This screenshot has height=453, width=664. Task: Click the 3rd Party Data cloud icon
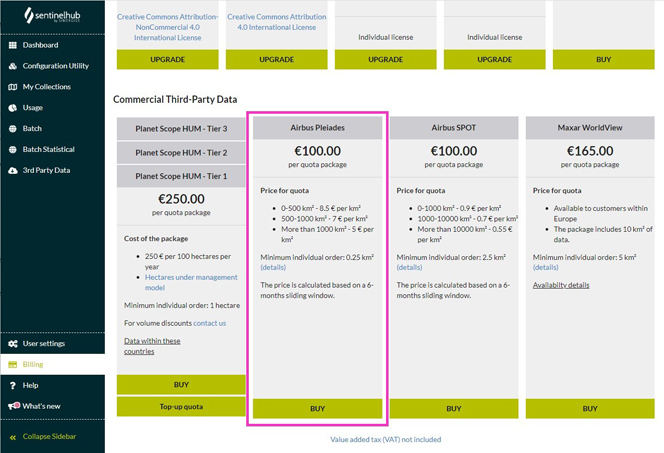coord(13,170)
